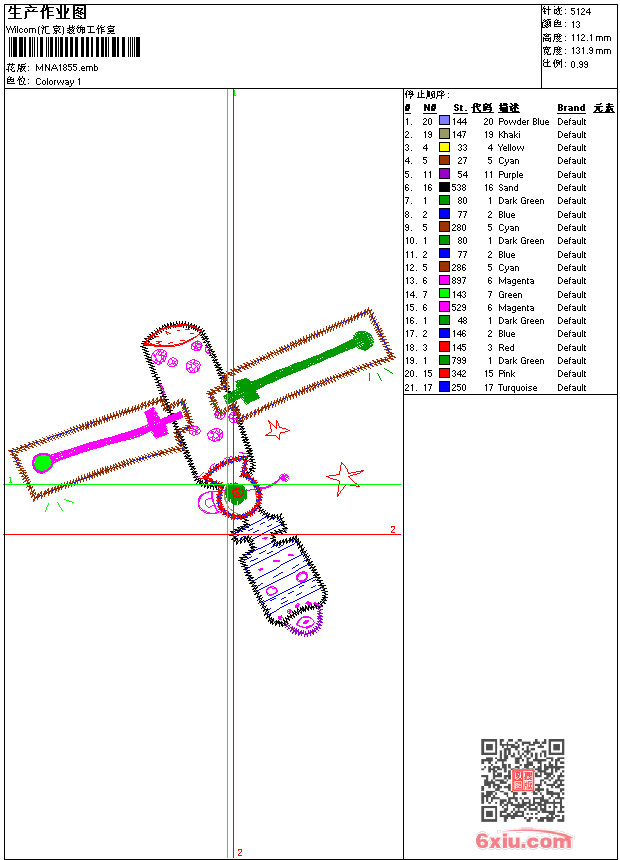Select the 'Khaki' description text
Screen dimensions: 620x860
tap(509, 134)
